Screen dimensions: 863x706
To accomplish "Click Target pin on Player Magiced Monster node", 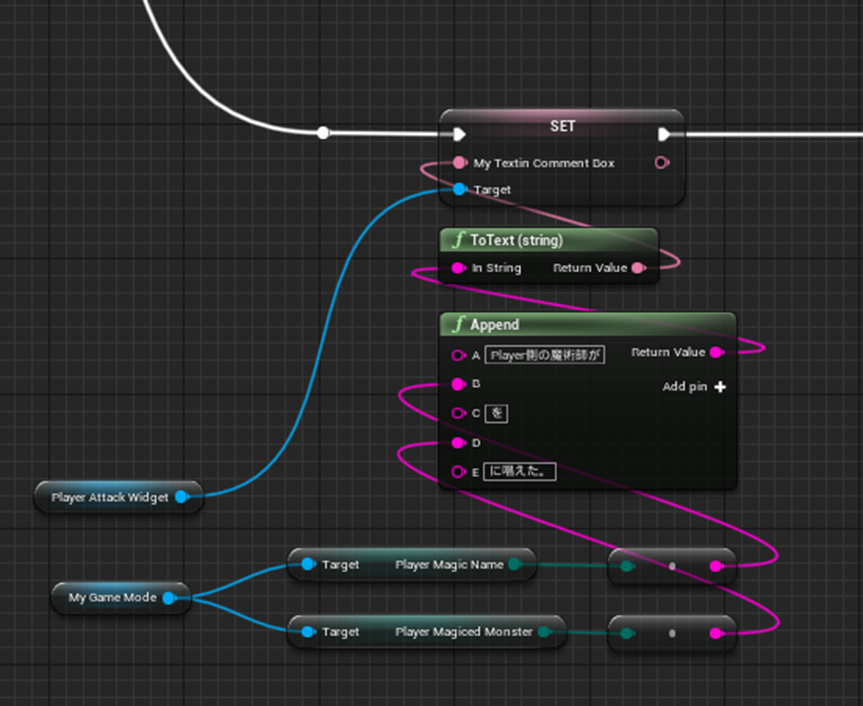I will pos(308,632).
